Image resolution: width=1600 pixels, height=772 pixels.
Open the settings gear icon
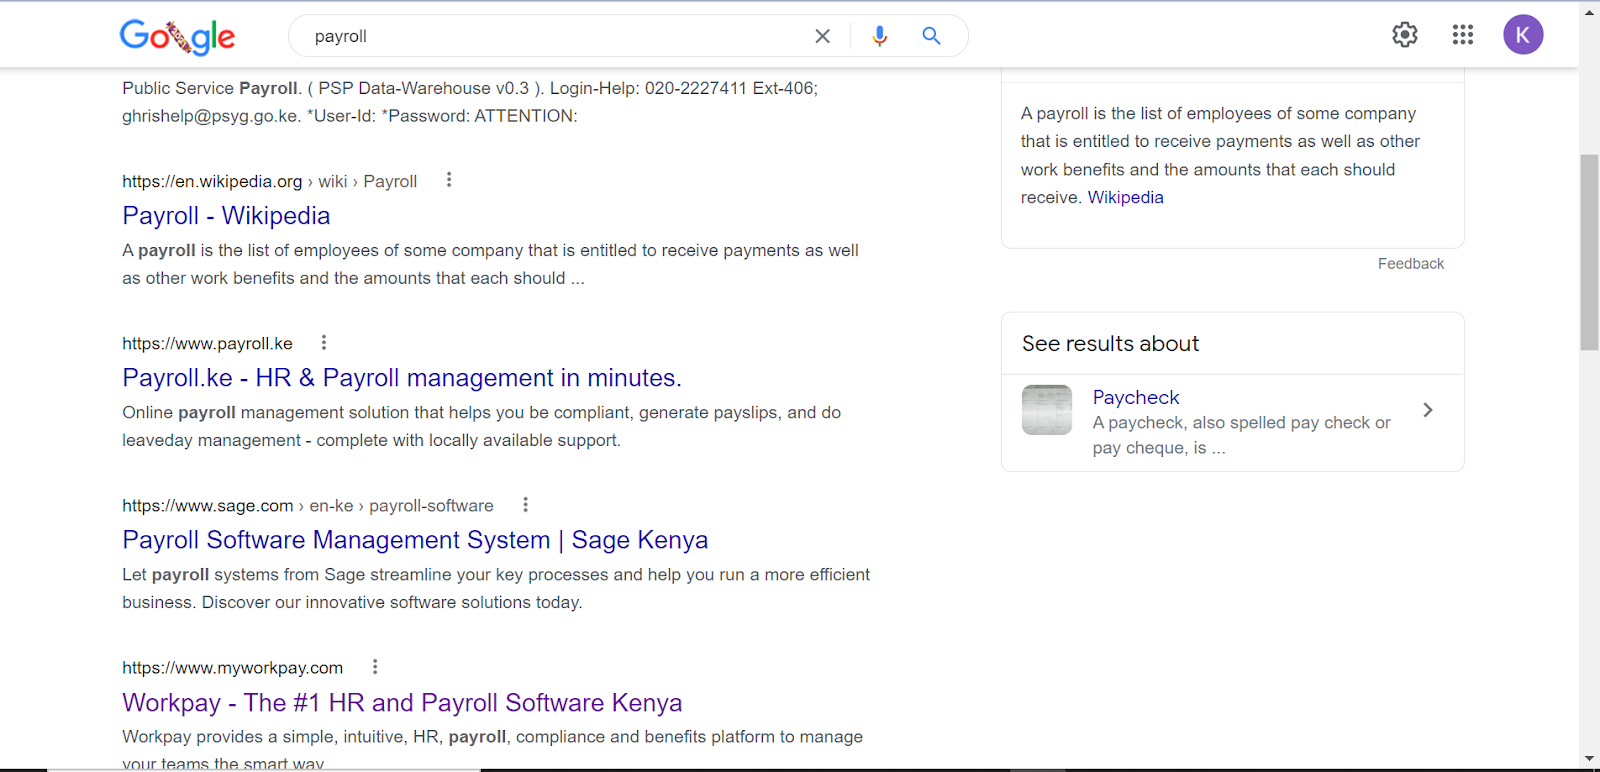tap(1405, 35)
